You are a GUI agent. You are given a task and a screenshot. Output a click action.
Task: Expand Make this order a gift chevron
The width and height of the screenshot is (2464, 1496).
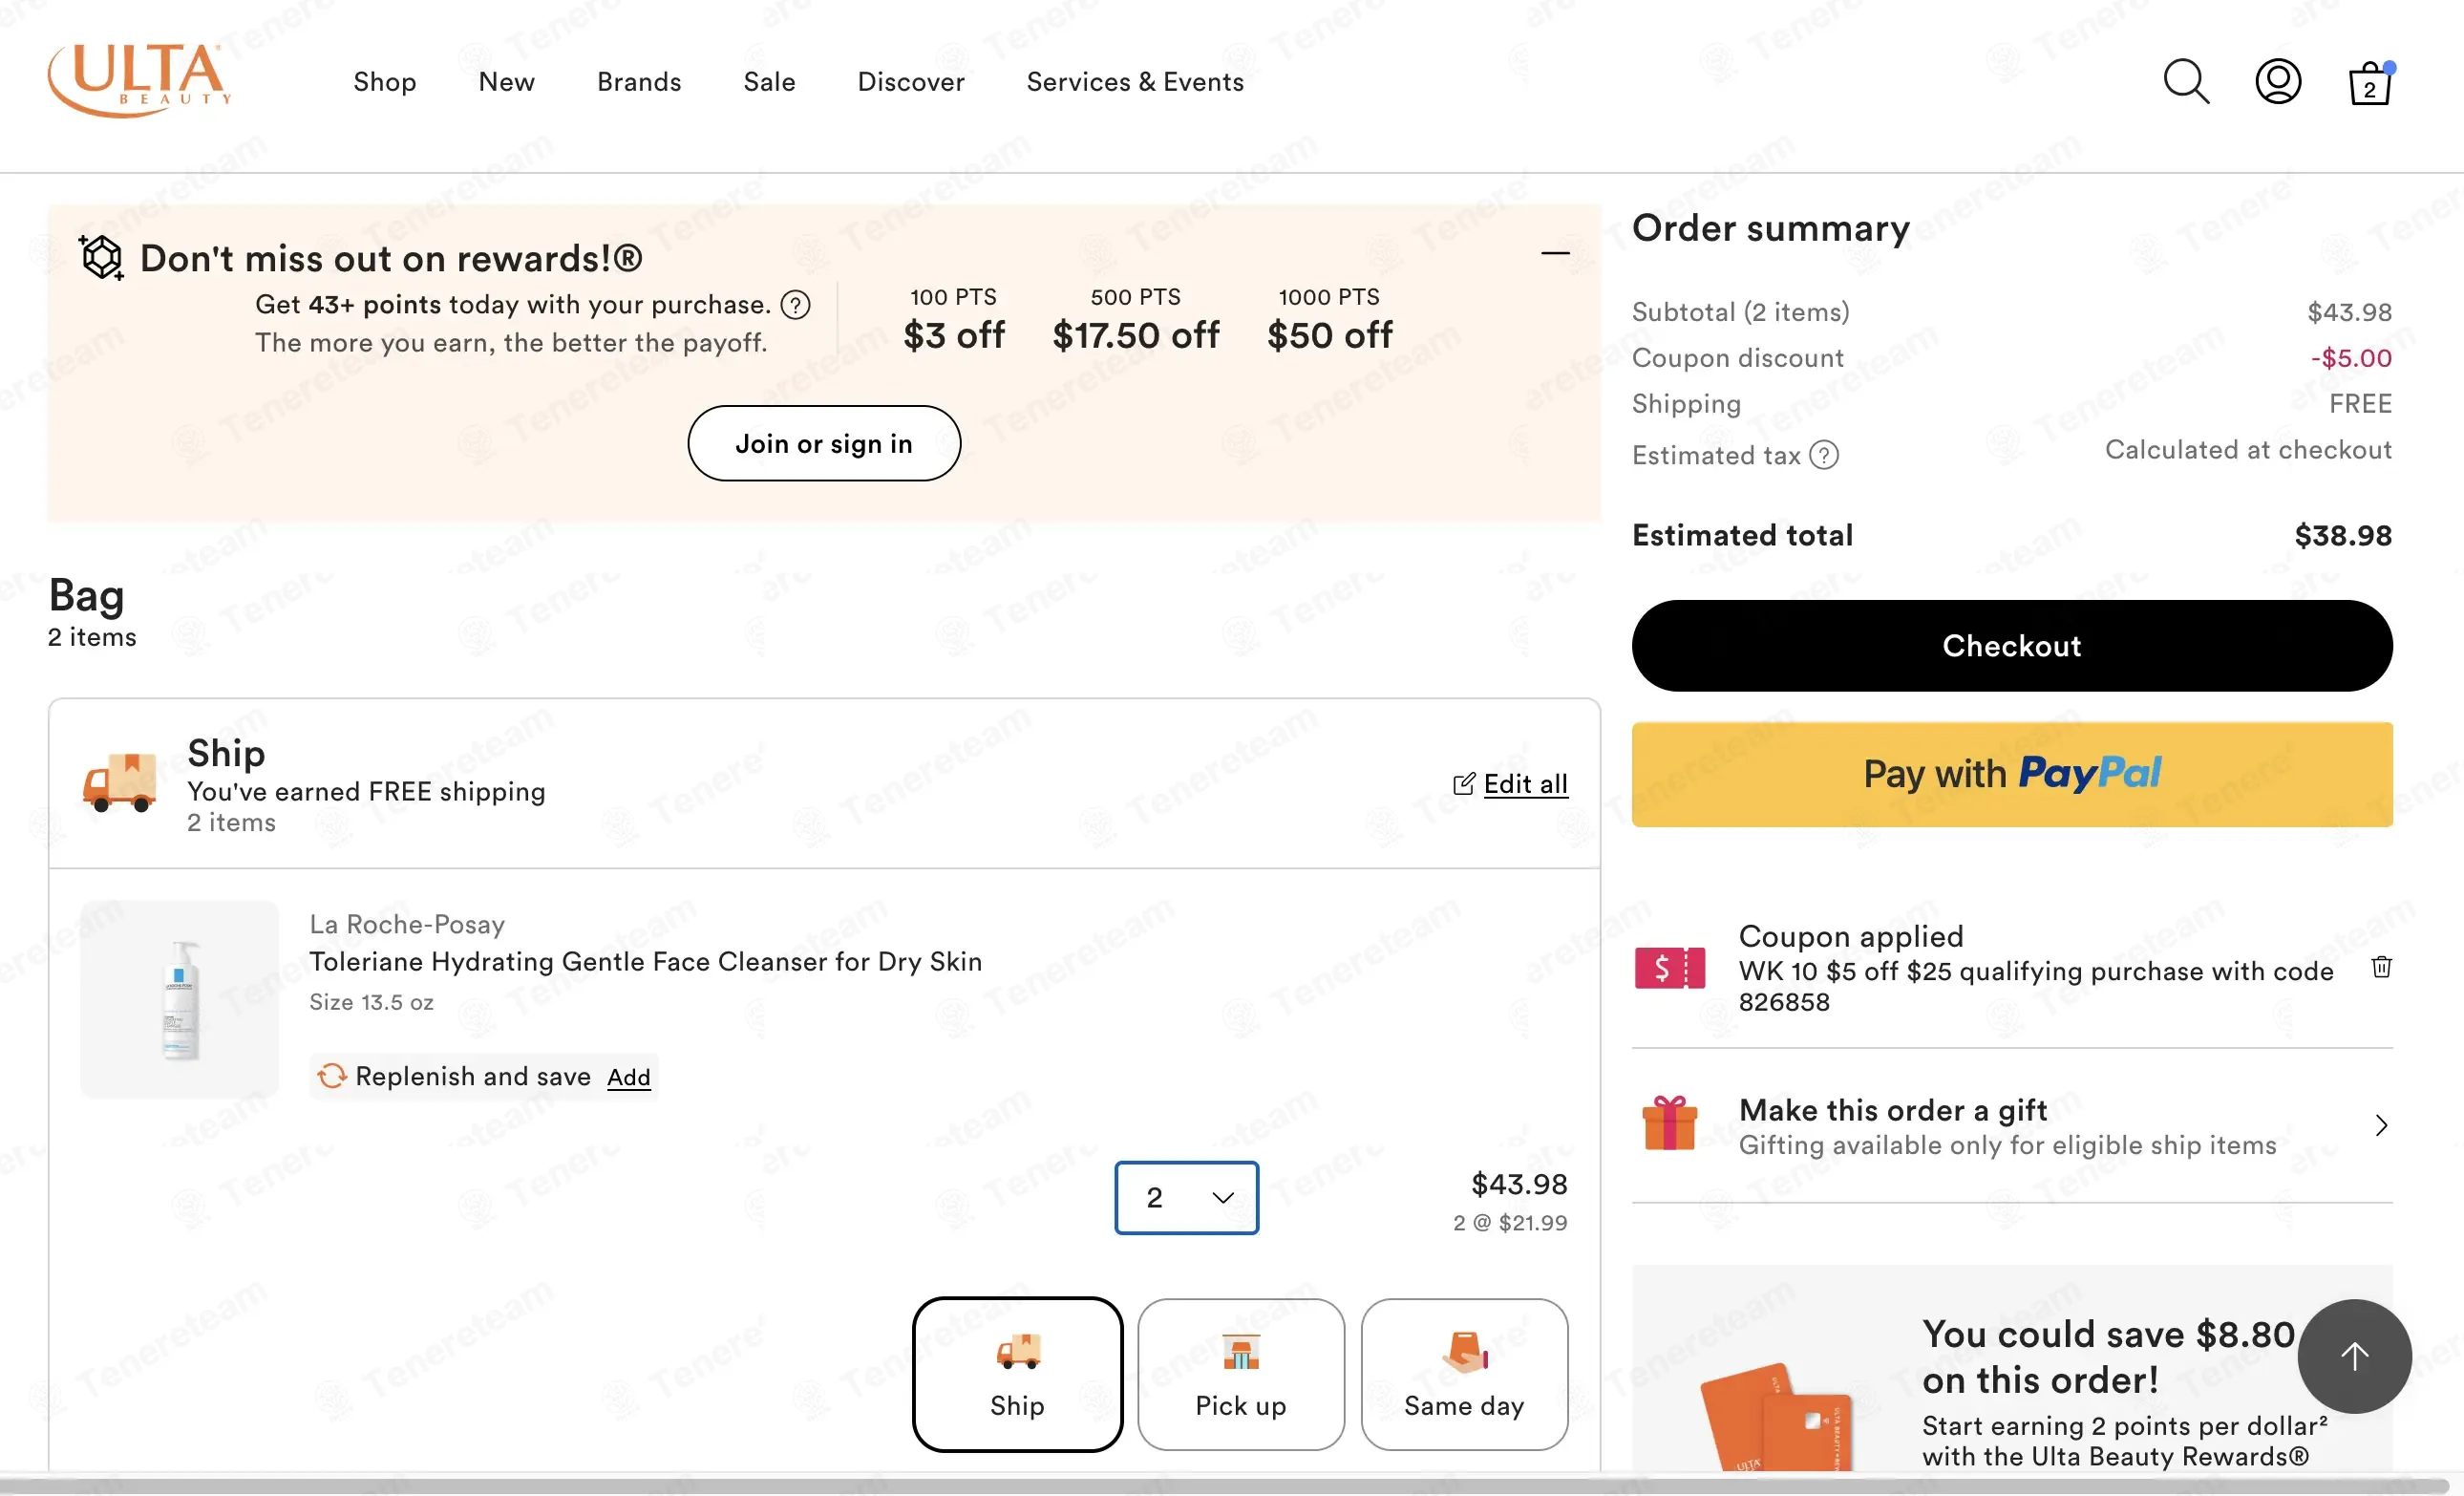2382,1126
